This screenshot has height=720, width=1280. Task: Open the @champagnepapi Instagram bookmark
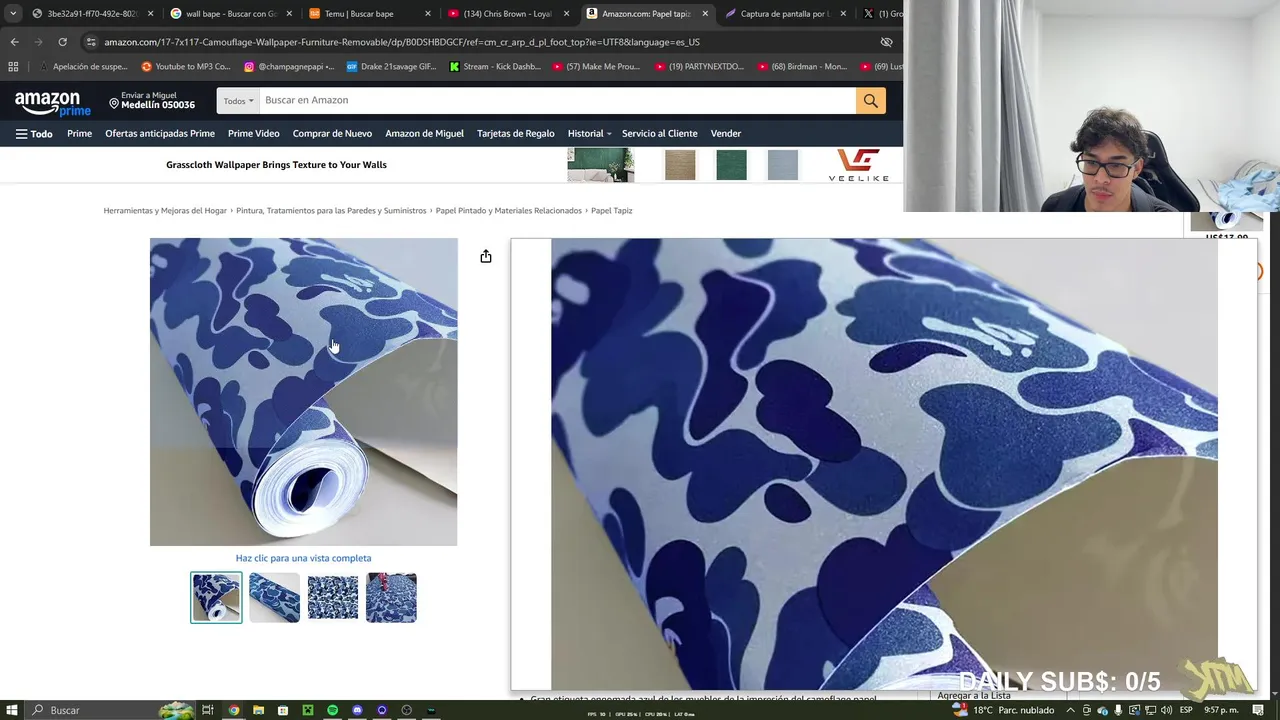pyautogui.click(x=289, y=67)
